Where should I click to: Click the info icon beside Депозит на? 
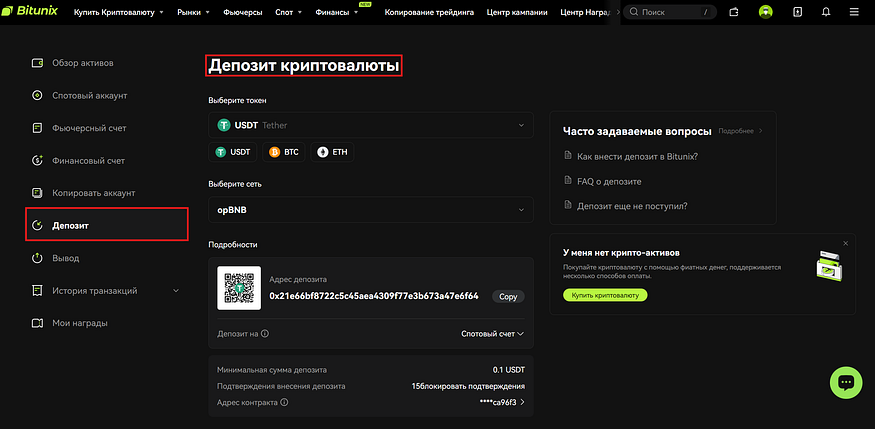265,334
